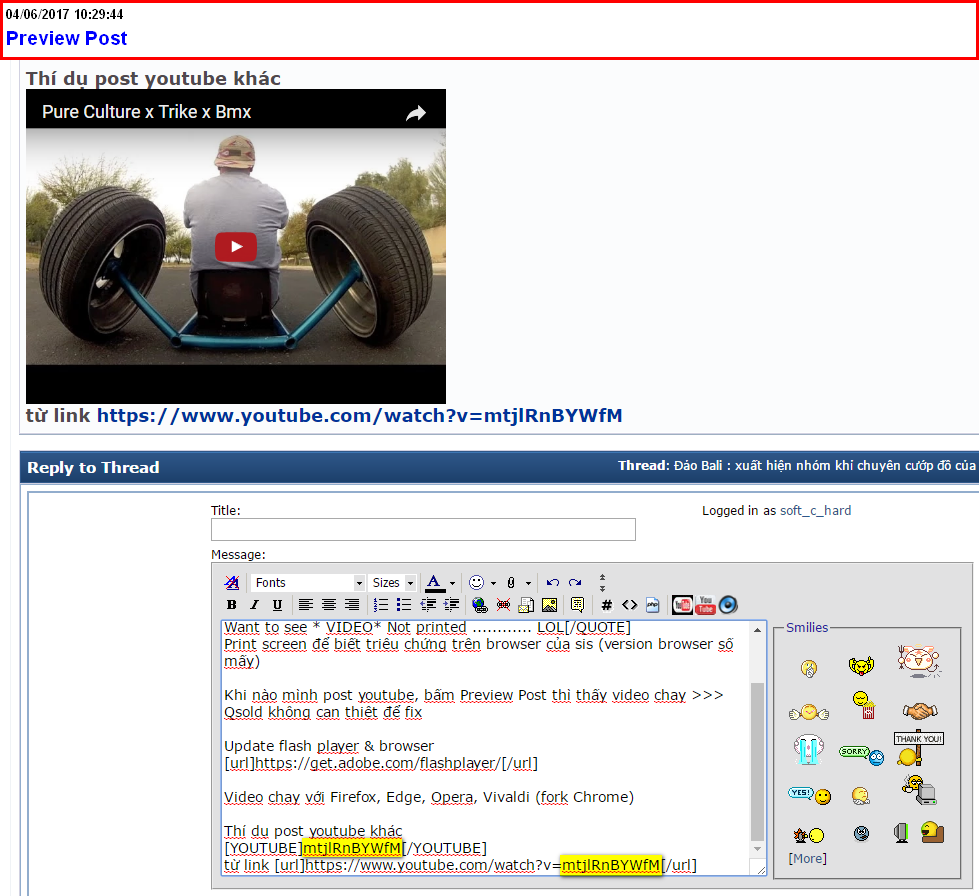This screenshot has width=979, height=896.
Task: Expand the text color picker arrow
Action: coord(452,583)
